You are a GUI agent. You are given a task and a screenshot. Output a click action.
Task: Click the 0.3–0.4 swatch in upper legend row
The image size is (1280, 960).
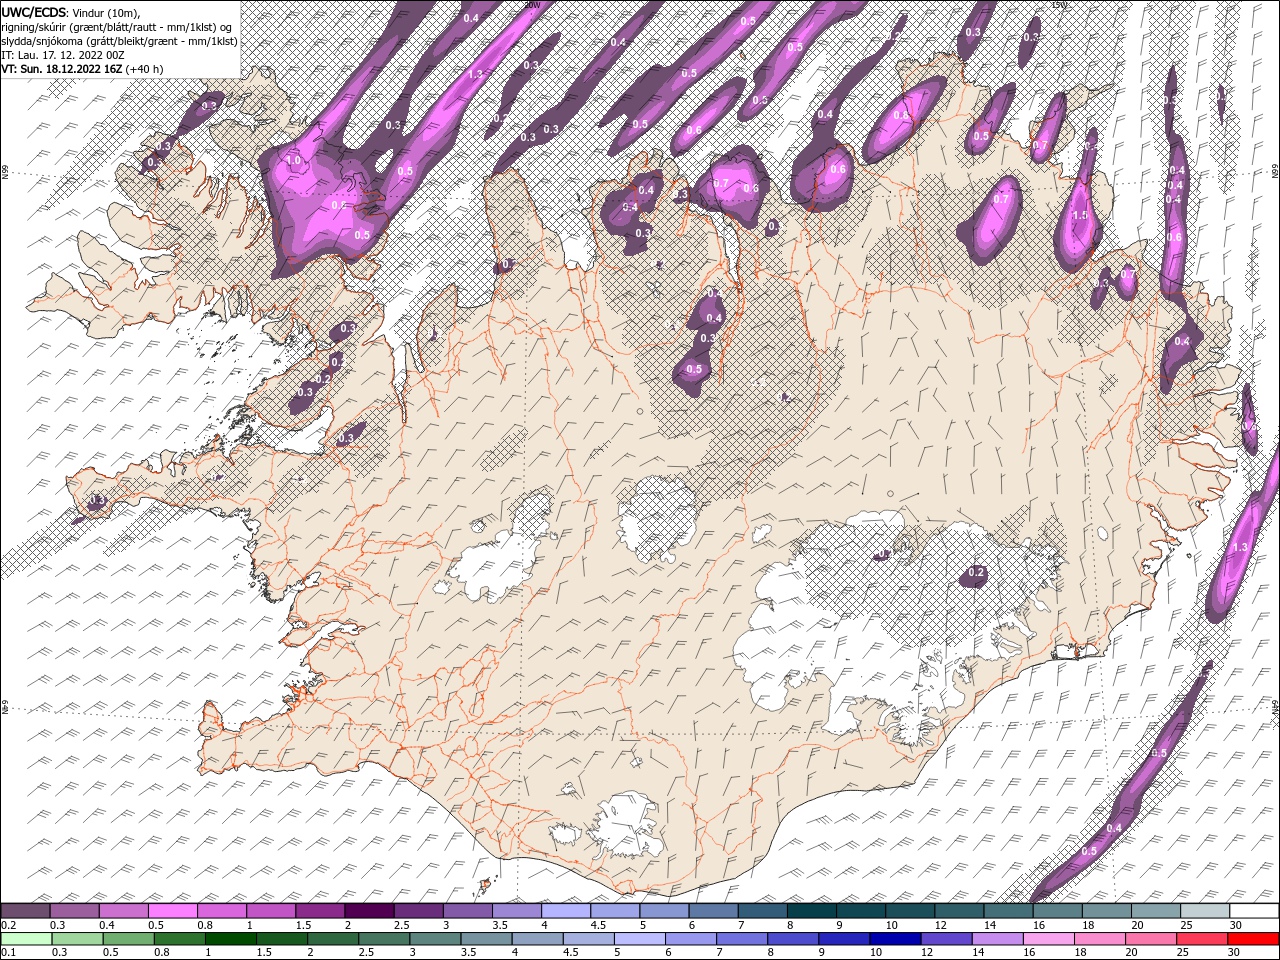pyautogui.click(x=75, y=911)
